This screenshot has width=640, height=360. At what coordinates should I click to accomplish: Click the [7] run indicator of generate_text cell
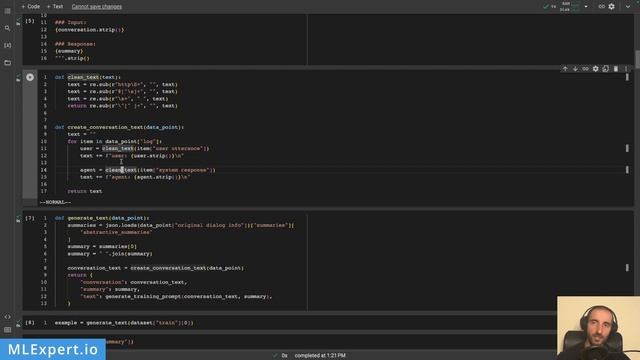[x=30, y=218]
